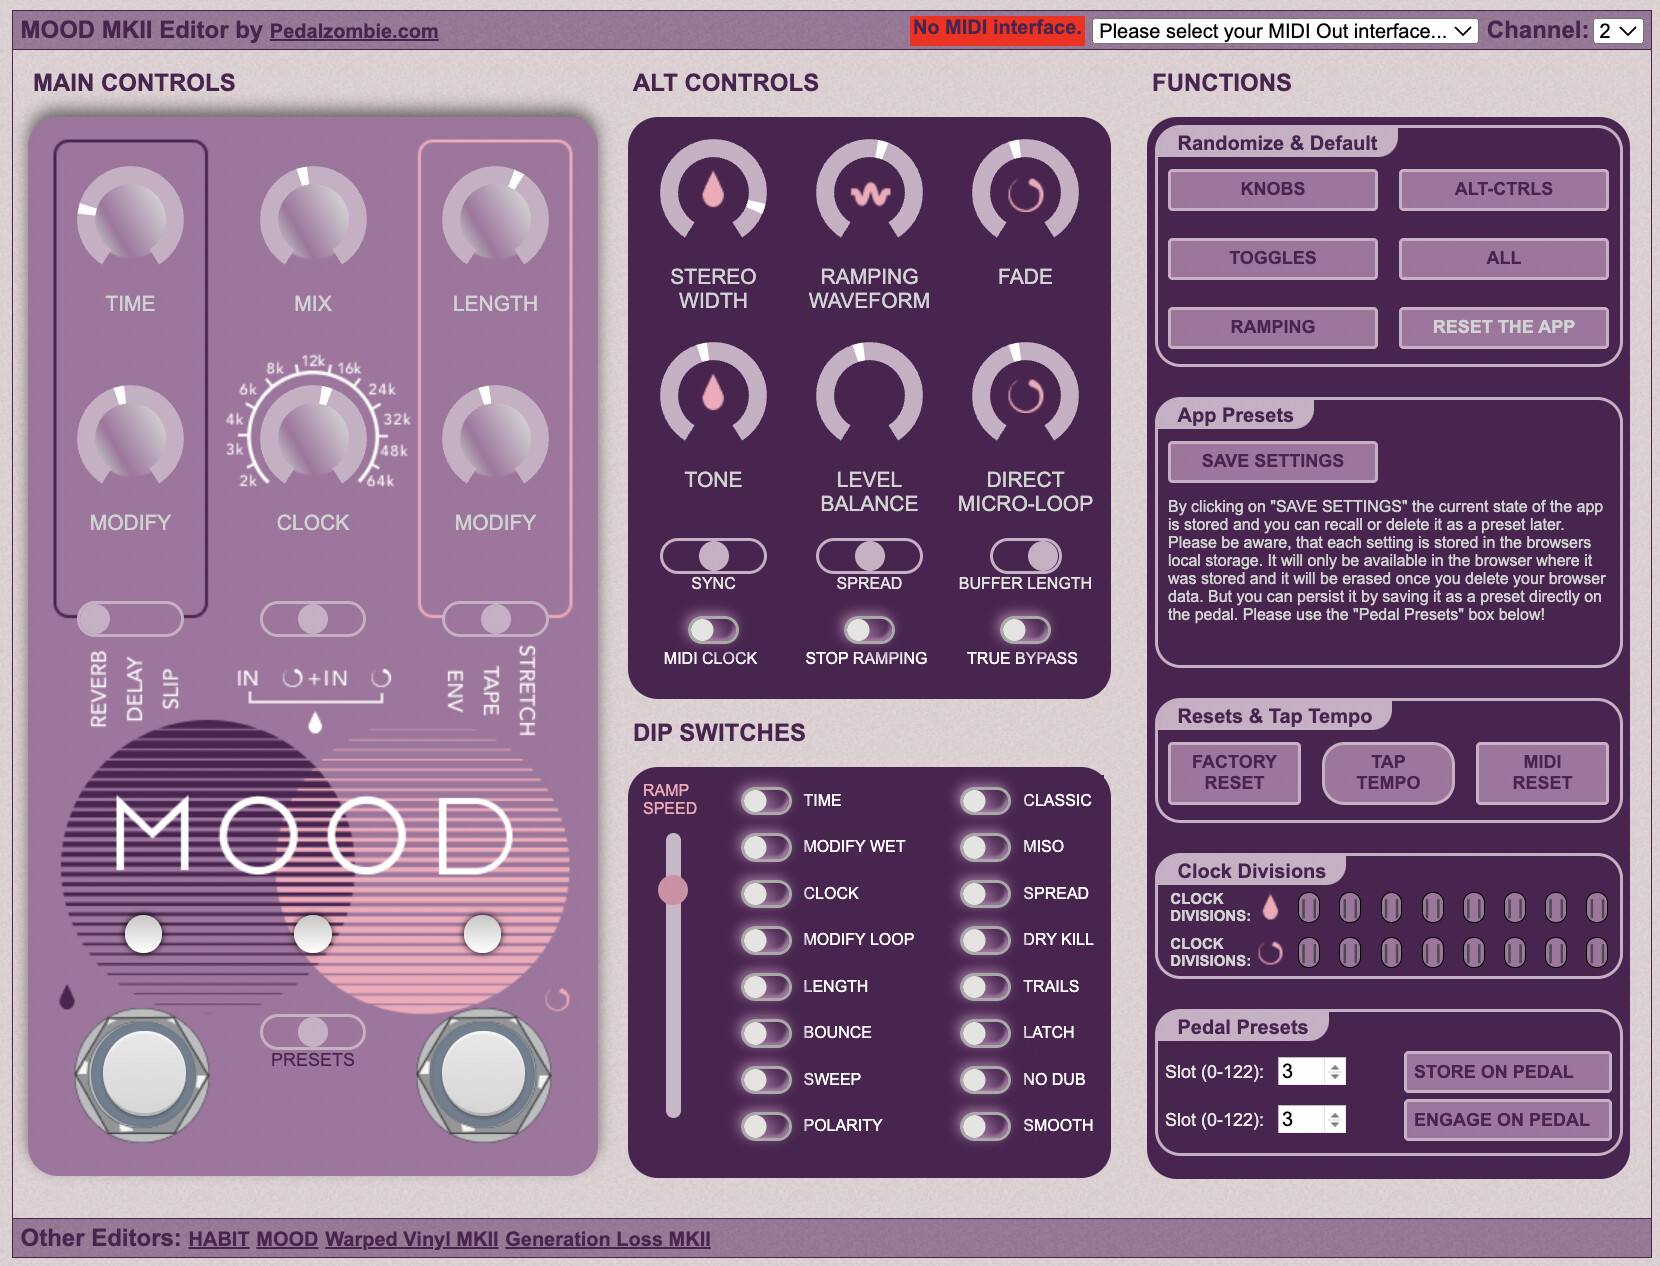Click STORE ON PEDAL button
Viewport: 1660px width, 1266px height.
1507,1072
